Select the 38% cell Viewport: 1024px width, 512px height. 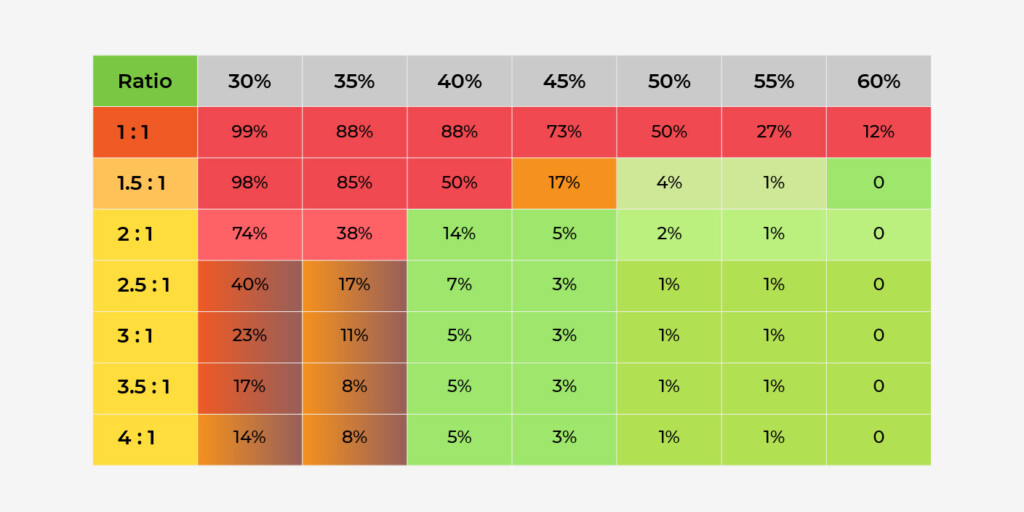[354, 234]
